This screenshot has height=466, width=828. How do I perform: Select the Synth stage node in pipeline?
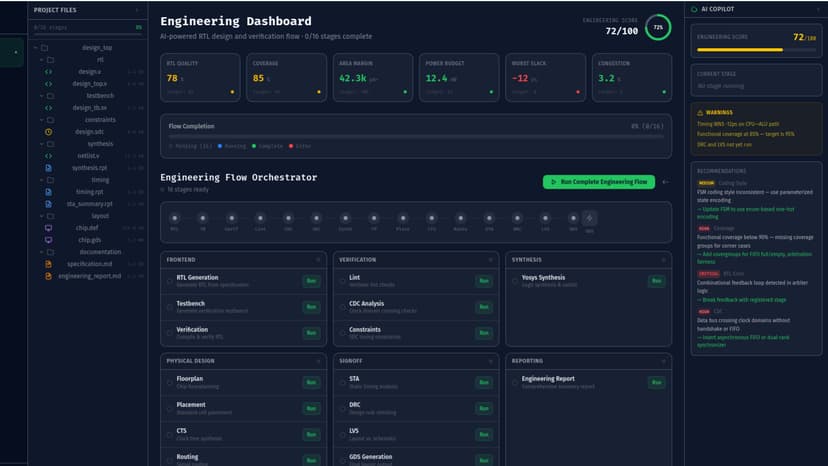[x=345, y=218]
